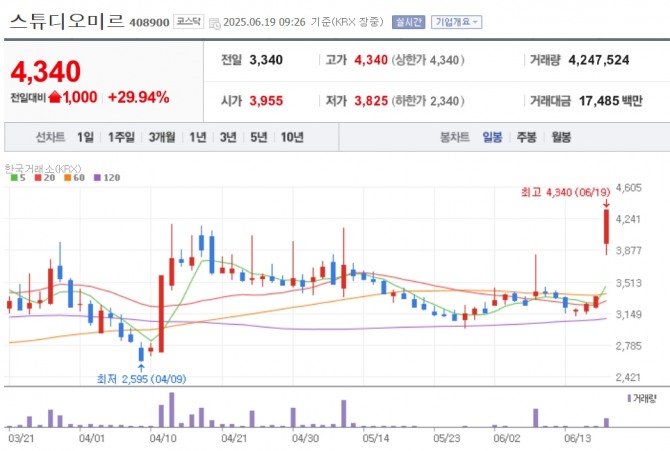Click the 거래대금 value 17,485 백만

(x=611, y=101)
